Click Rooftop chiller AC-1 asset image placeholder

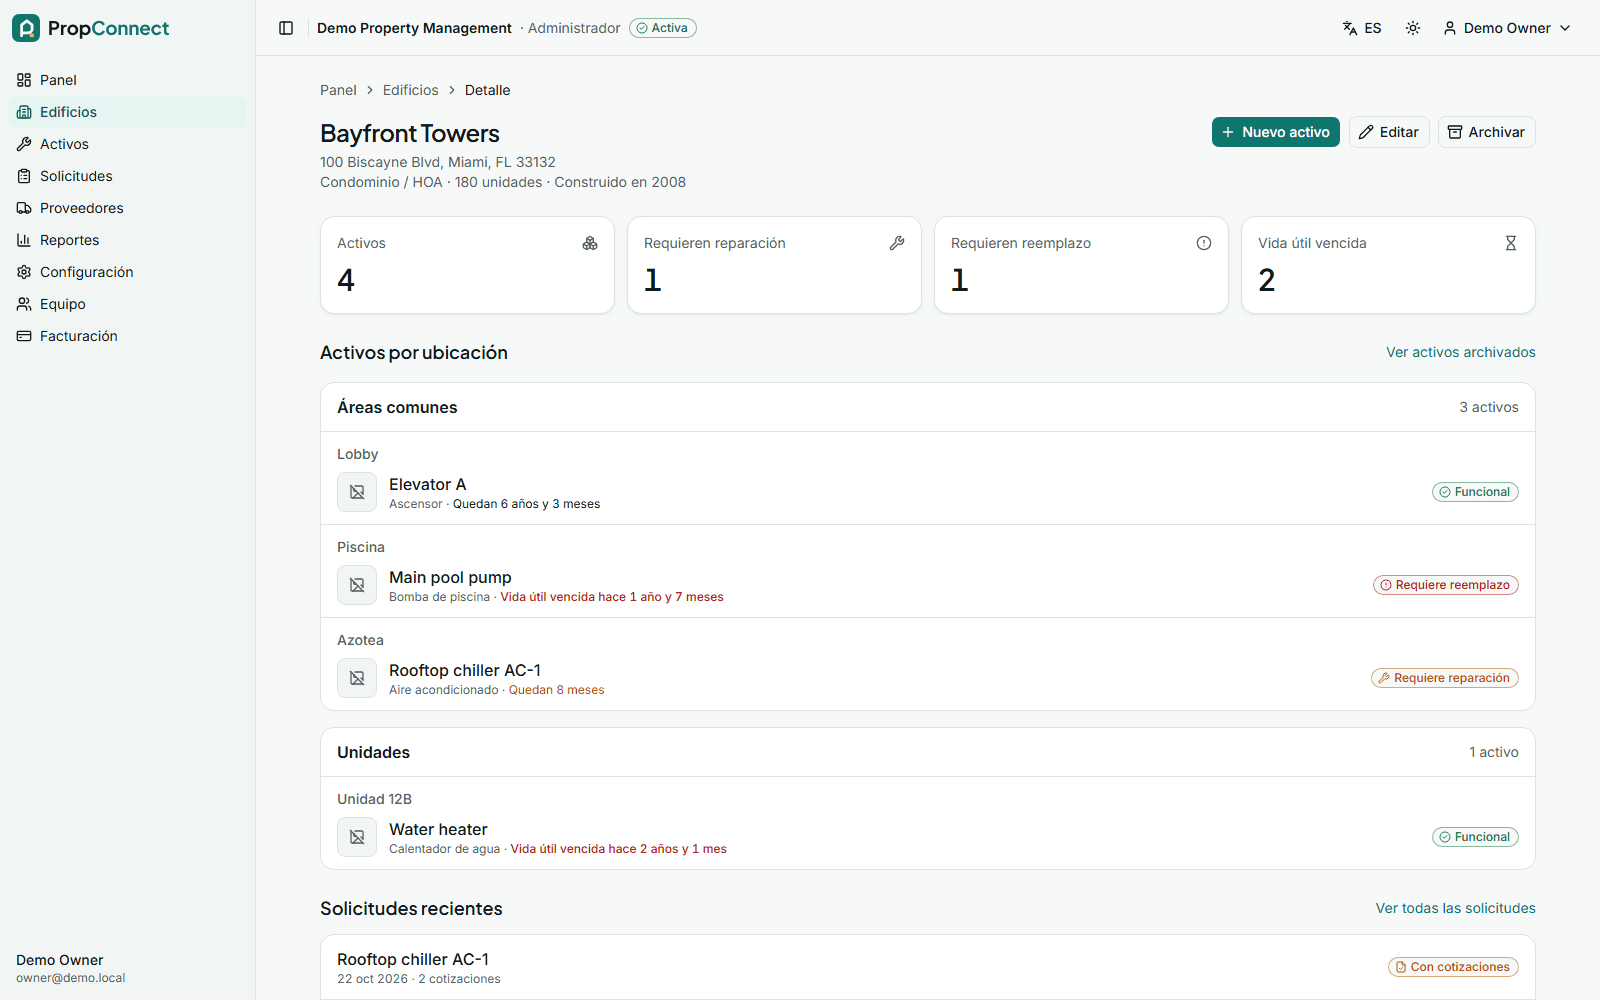pos(357,678)
